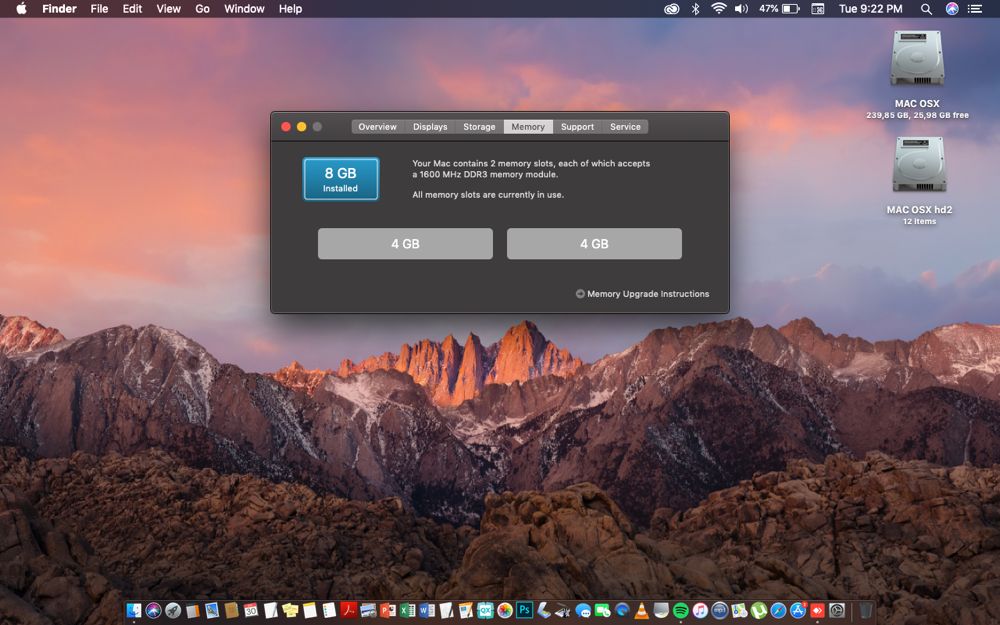Launch uTorrent from the Dock
This screenshot has width=1000, height=625.
tap(759, 610)
